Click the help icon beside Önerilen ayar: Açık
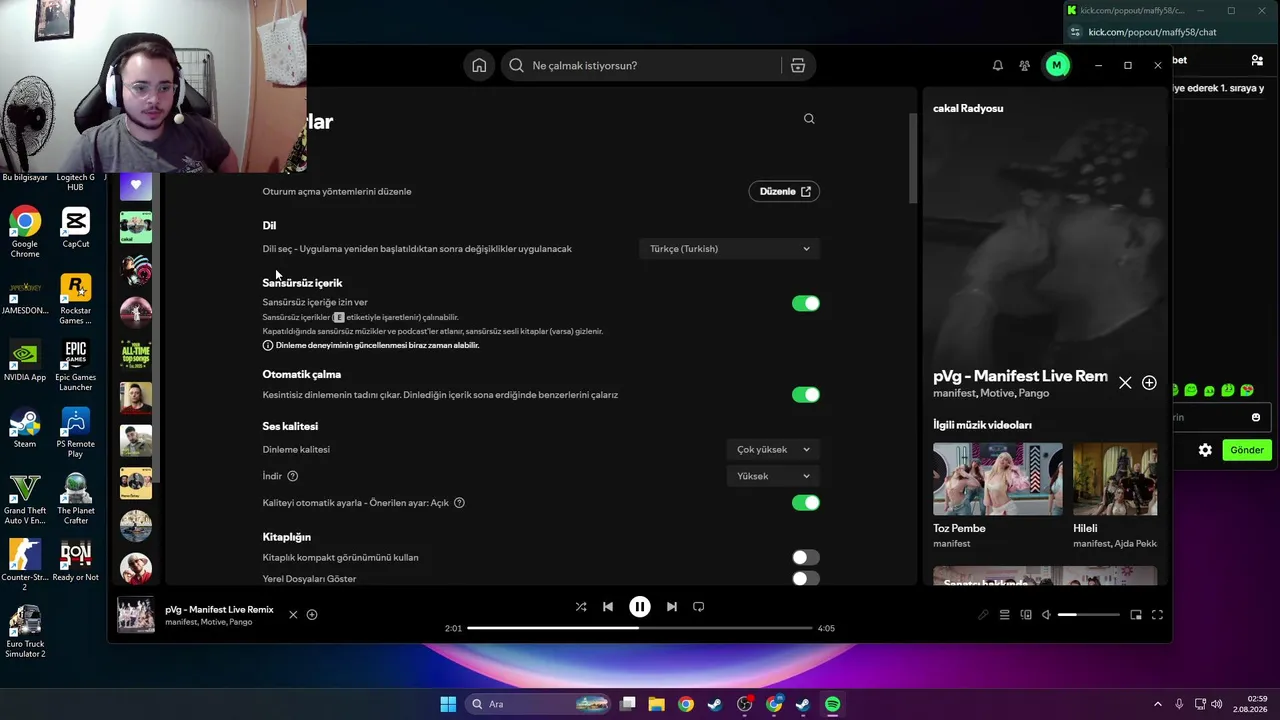 pyautogui.click(x=459, y=503)
